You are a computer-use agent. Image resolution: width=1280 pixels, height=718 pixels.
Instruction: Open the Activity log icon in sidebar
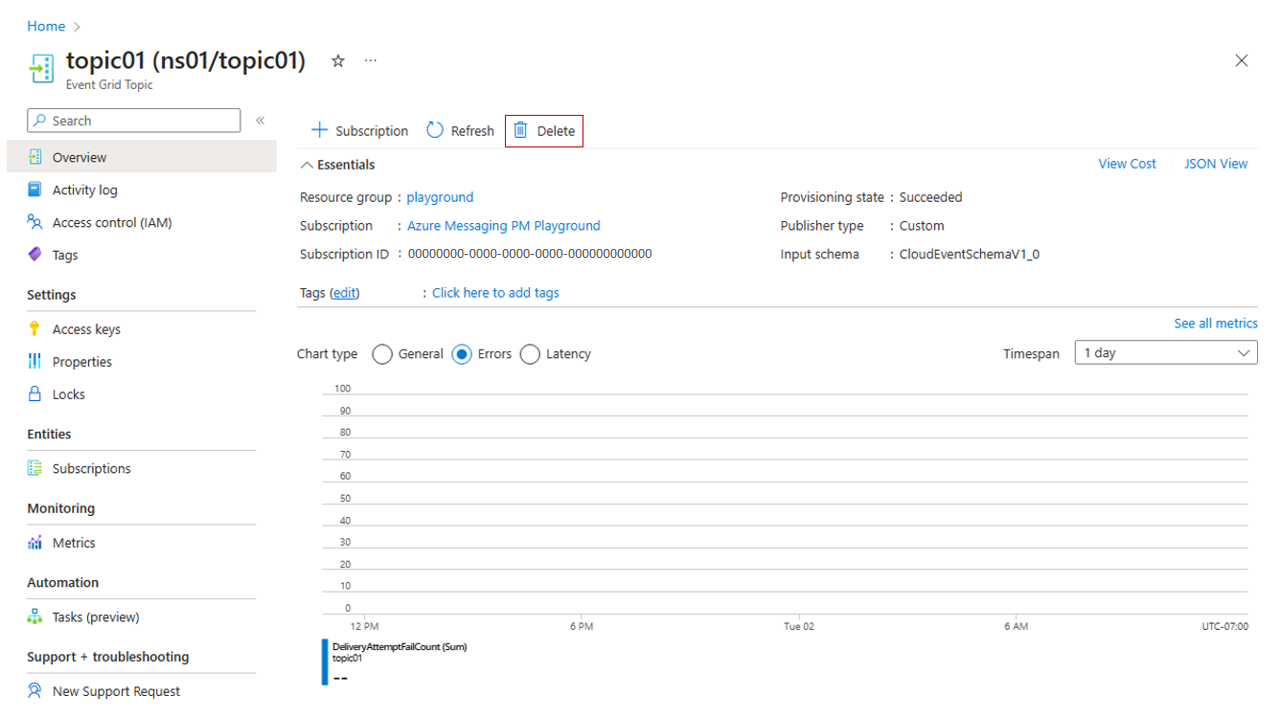32,189
